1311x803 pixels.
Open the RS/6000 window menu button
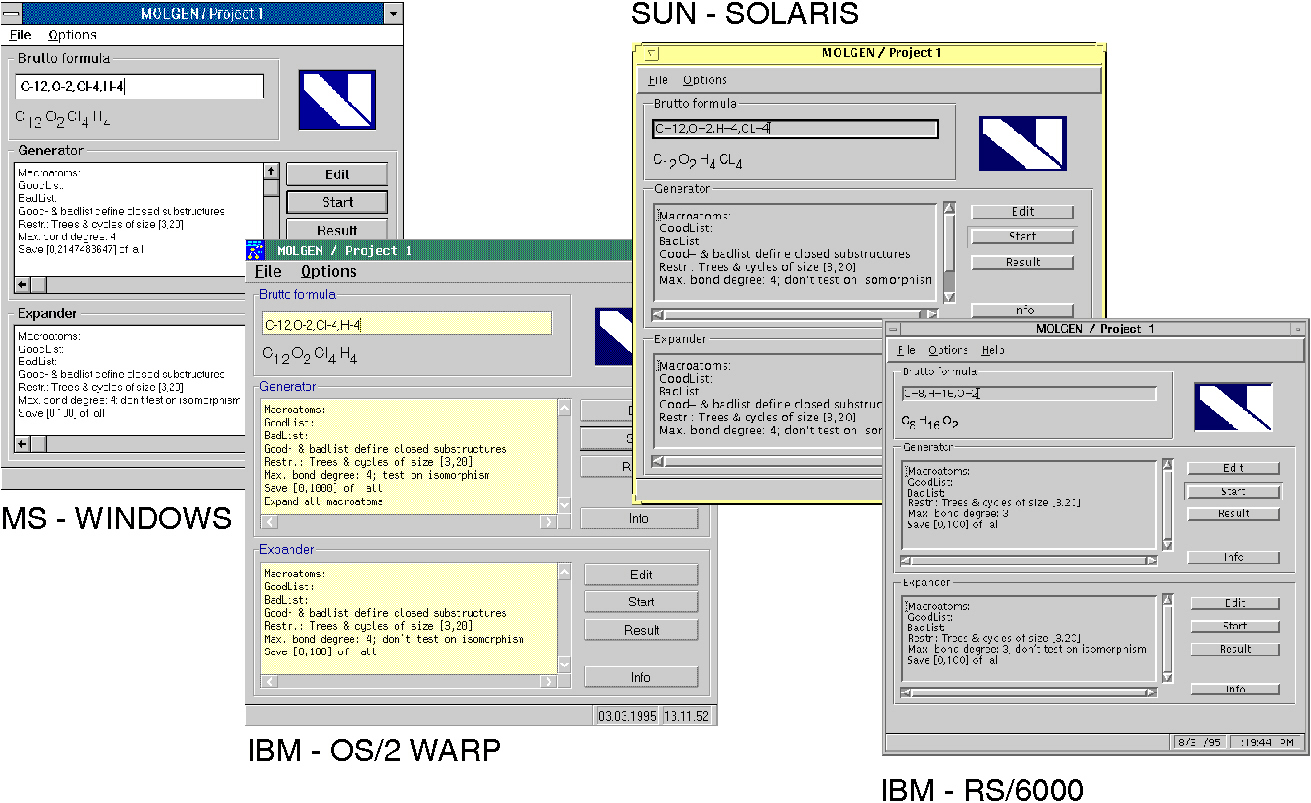coord(894,329)
